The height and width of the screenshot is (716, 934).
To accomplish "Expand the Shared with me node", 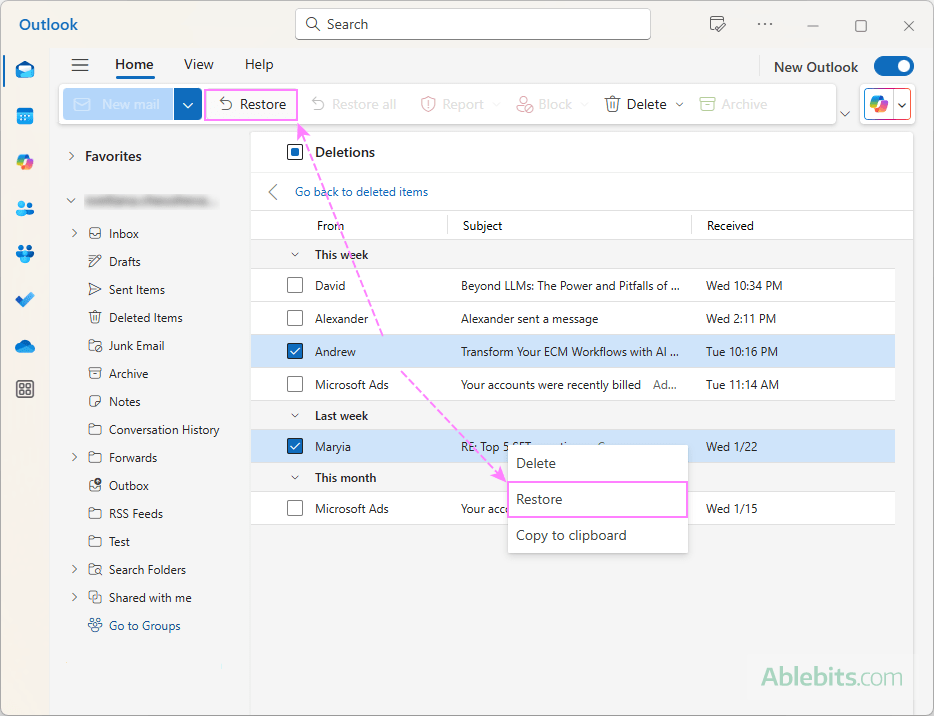I will 74,597.
